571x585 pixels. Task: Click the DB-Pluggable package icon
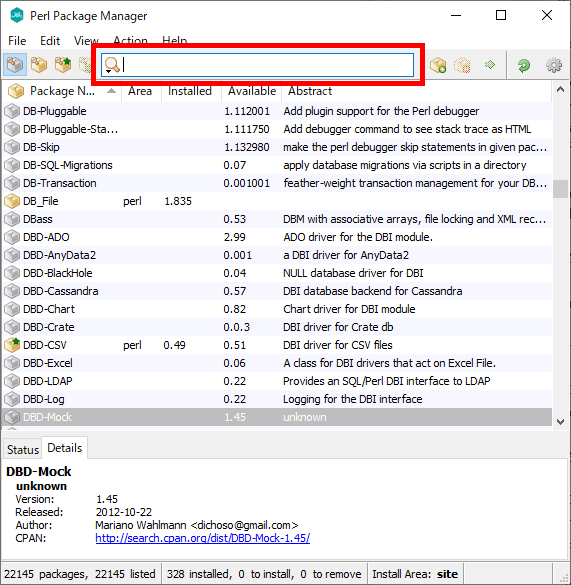12,111
